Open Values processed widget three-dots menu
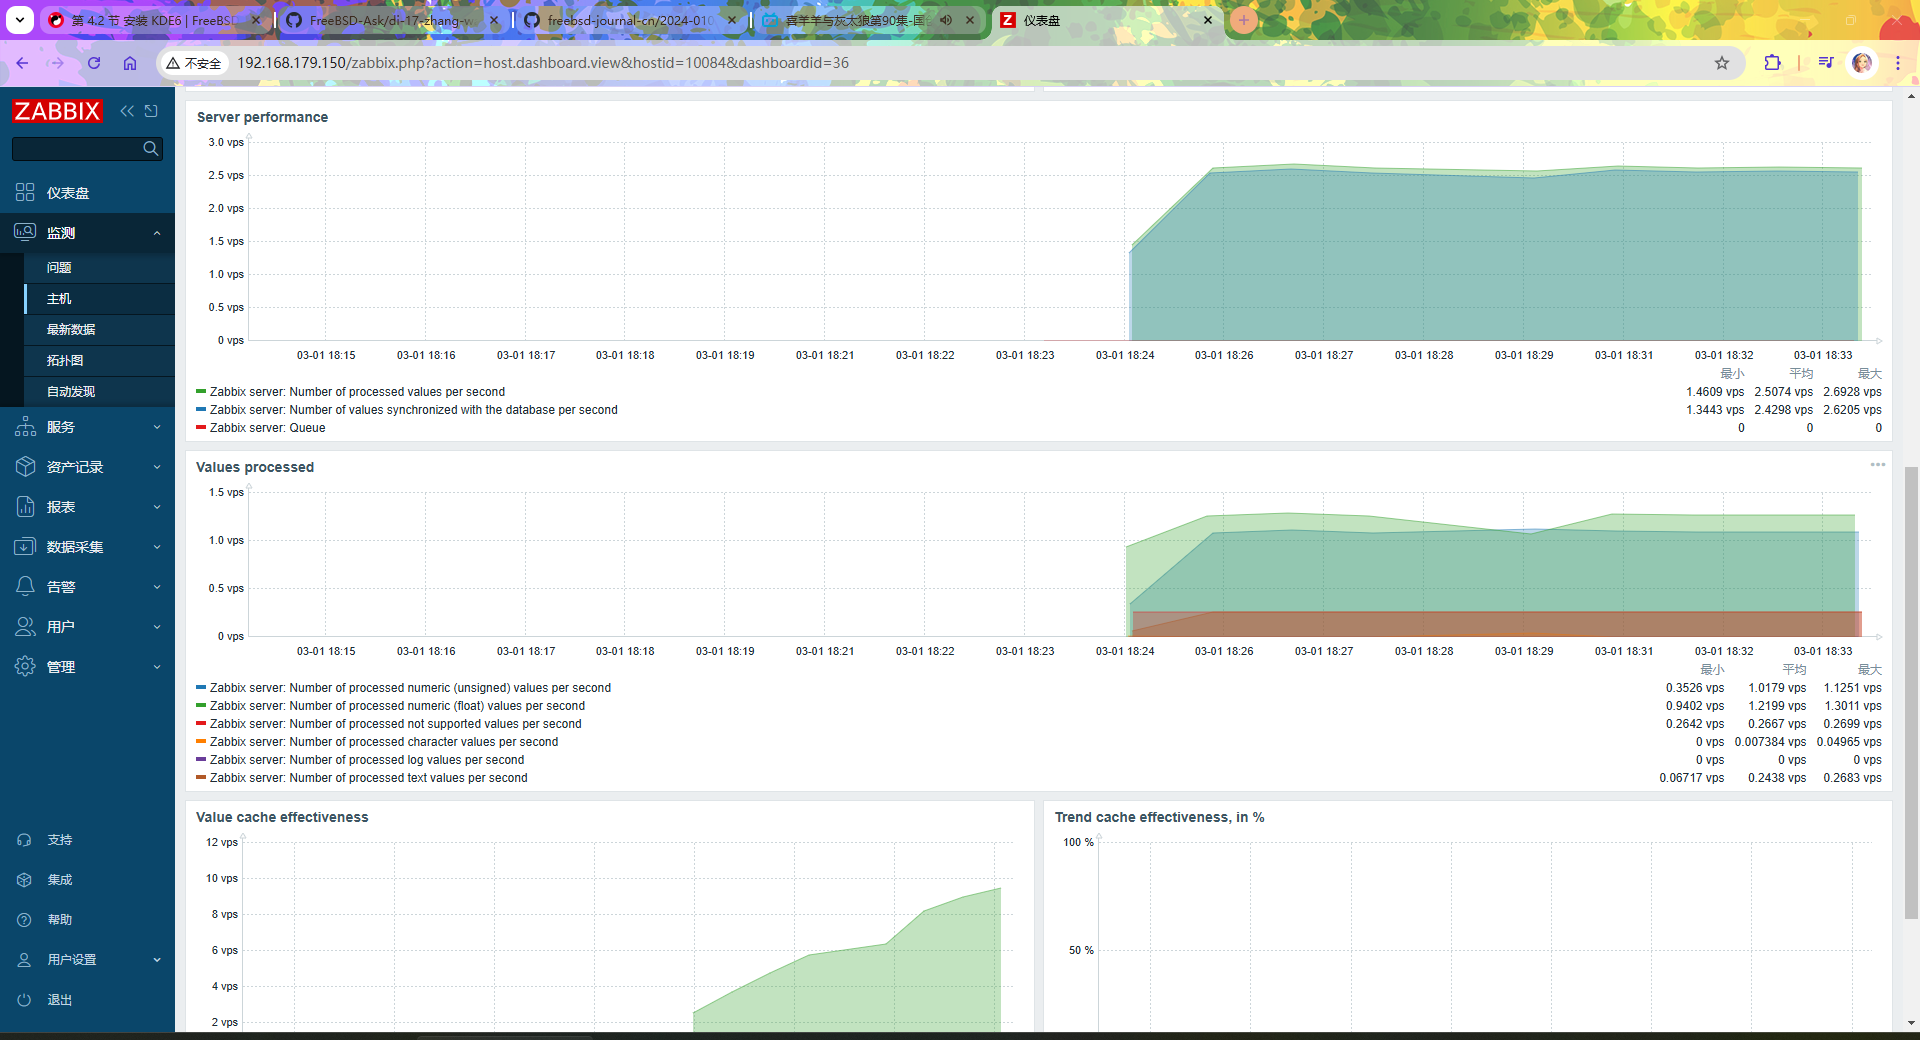Image resolution: width=1920 pixels, height=1040 pixels. pyautogui.click(x=1877, y=465)
